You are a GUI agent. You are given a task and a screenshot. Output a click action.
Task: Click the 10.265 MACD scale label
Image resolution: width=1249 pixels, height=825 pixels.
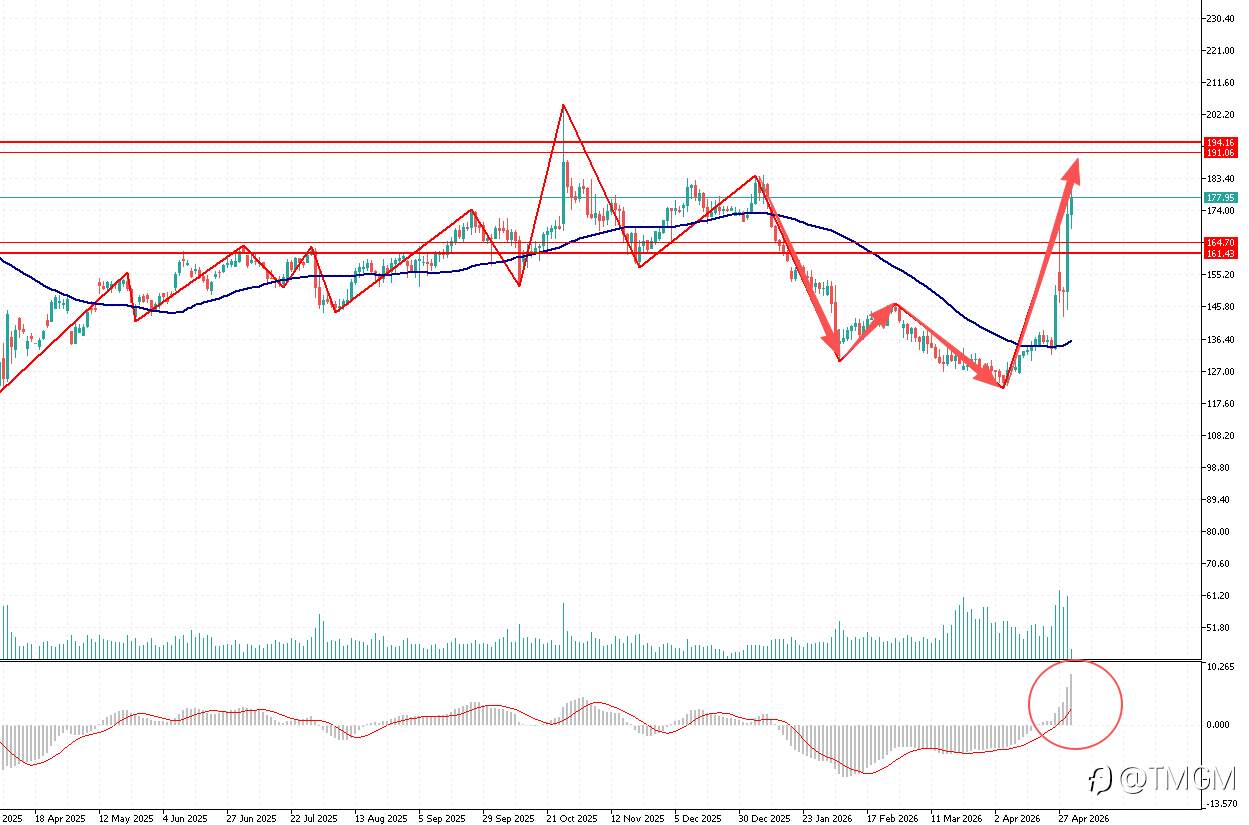click(1221, 667)
